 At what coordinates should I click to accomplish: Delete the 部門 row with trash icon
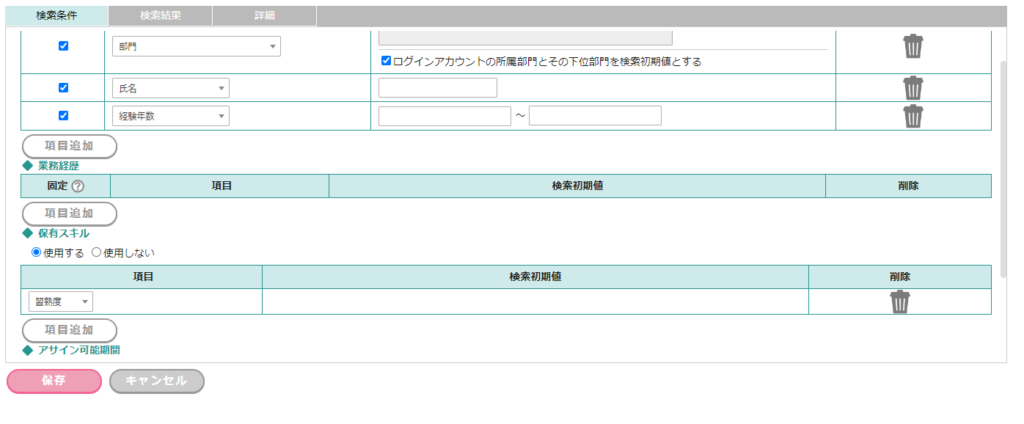913,47
